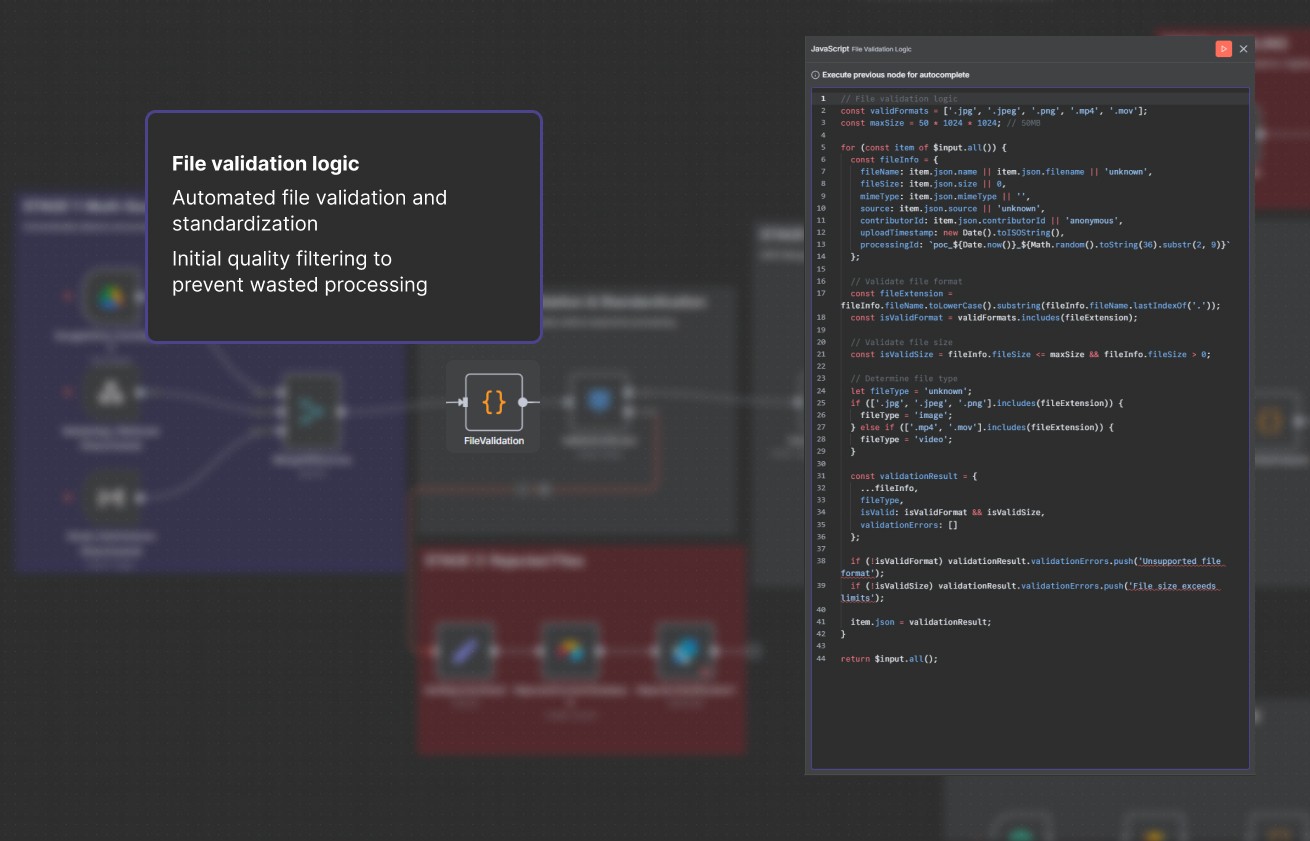The image size is (1310, 841).
Task: Click the Automated file validation and standardization text
Action: (x=309, y=211)
